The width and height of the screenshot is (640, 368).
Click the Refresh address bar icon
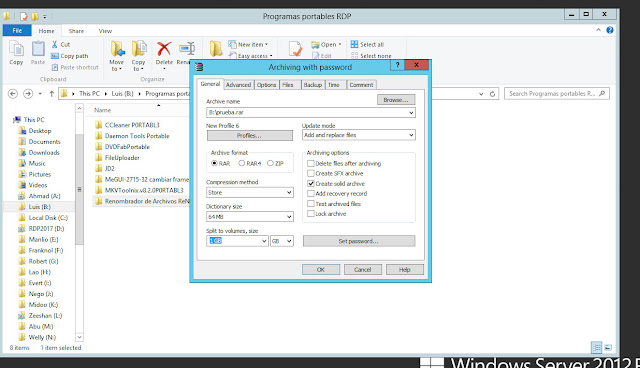pos(492,94)
